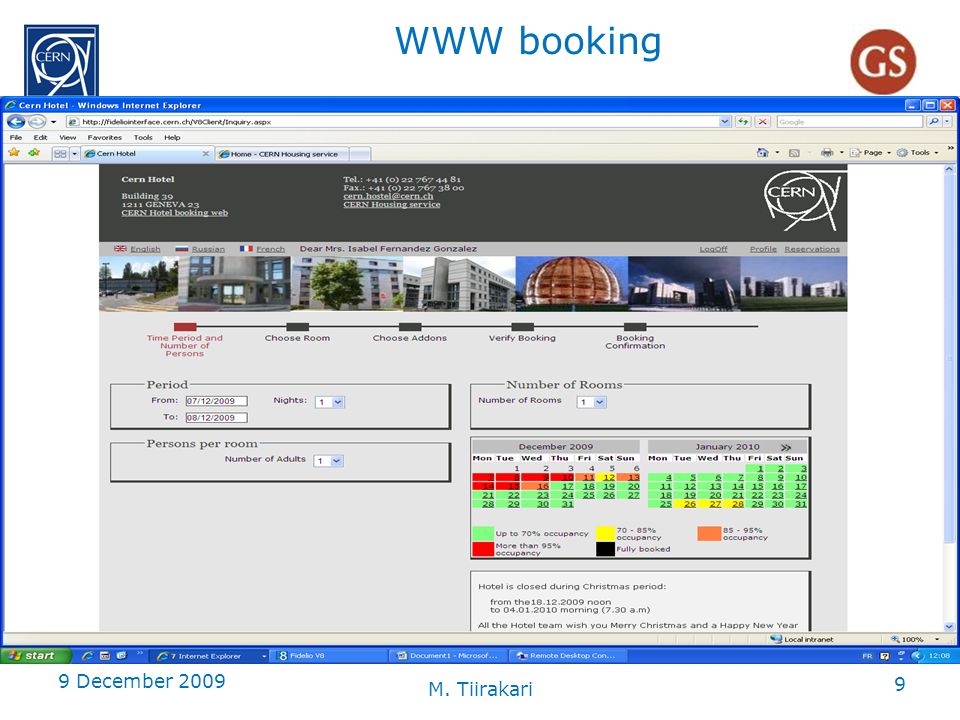Click the Google search box
Viewport: 960px width, 720px height.
pyautogui.click(x=850, y=121)
